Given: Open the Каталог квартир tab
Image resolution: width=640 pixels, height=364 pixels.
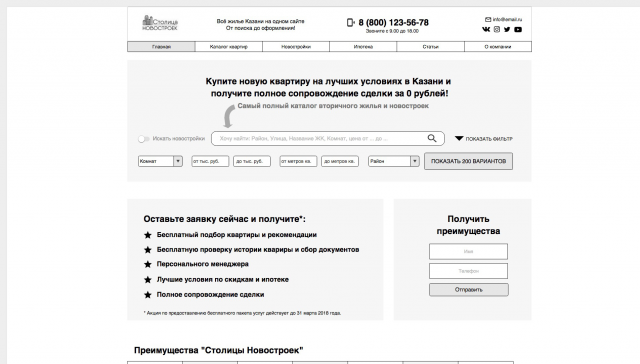Looking at the screenshot, I should click(229, 47).
